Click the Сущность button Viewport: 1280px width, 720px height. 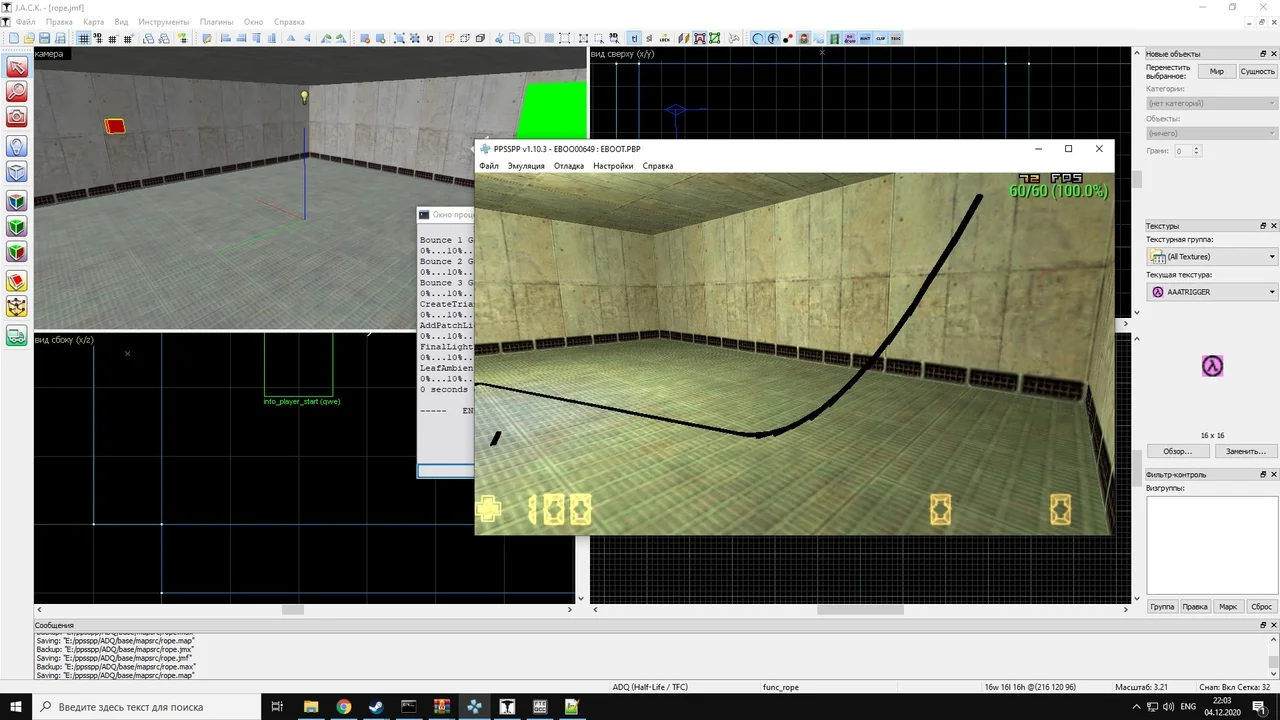tap(1257, 71)
